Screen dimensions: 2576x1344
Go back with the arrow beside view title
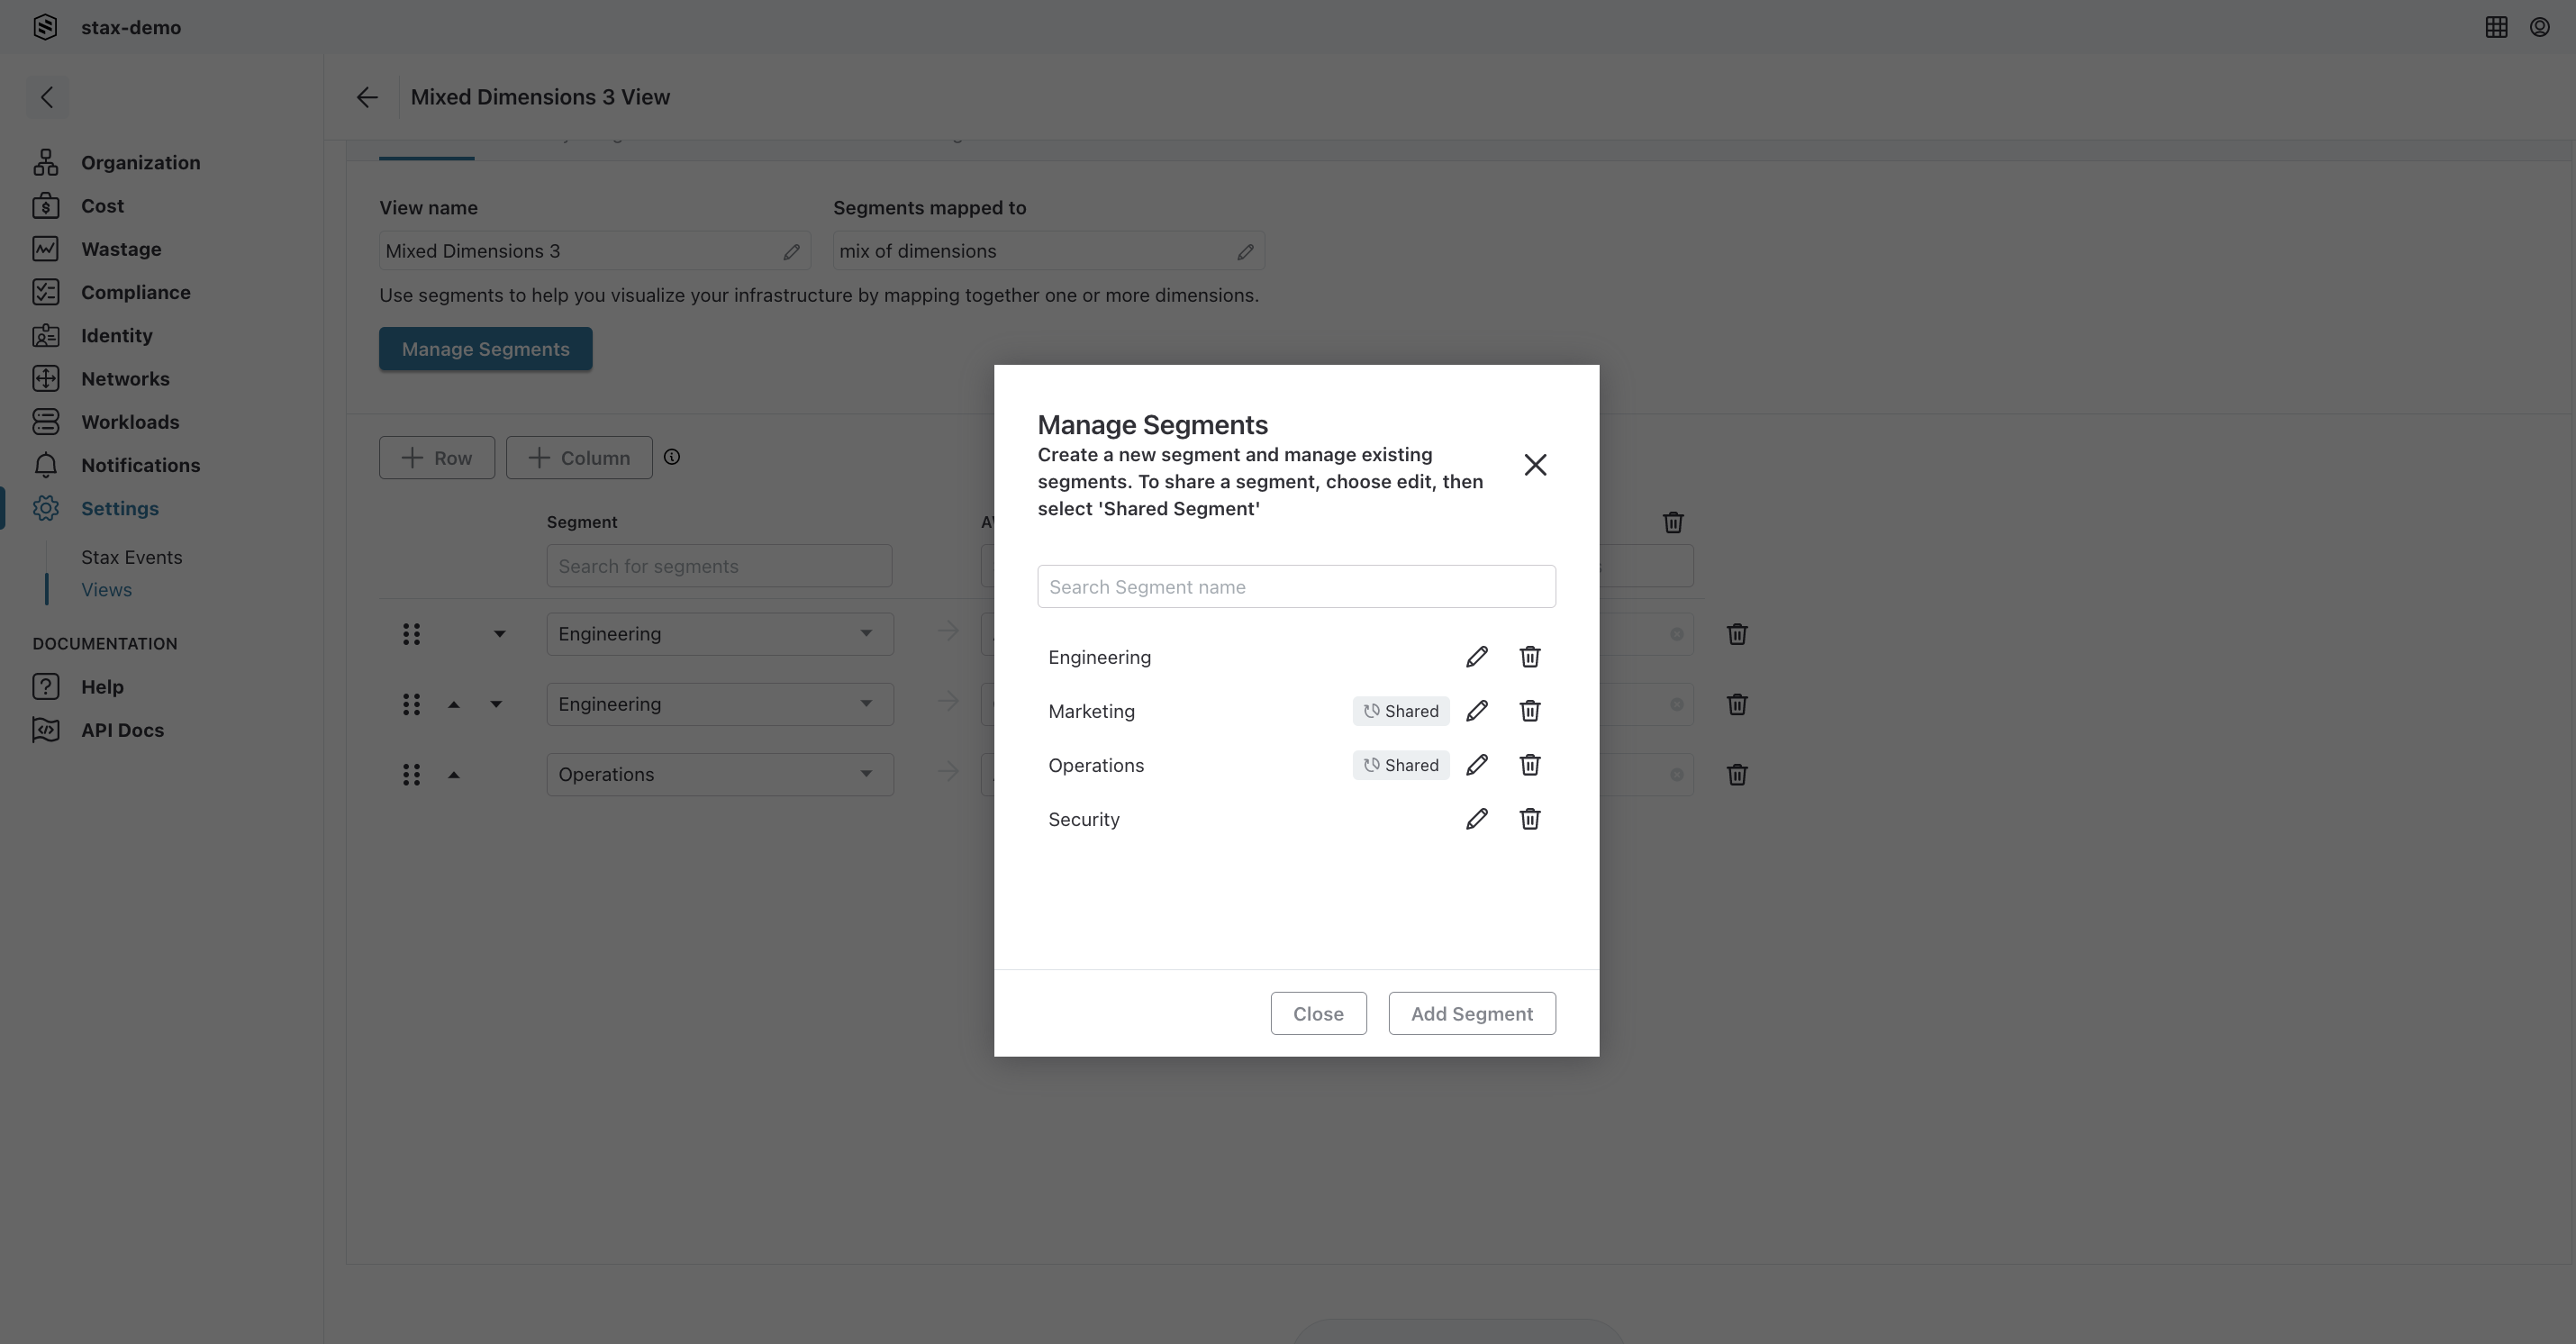pyautogui.click(x=367, y=97)
